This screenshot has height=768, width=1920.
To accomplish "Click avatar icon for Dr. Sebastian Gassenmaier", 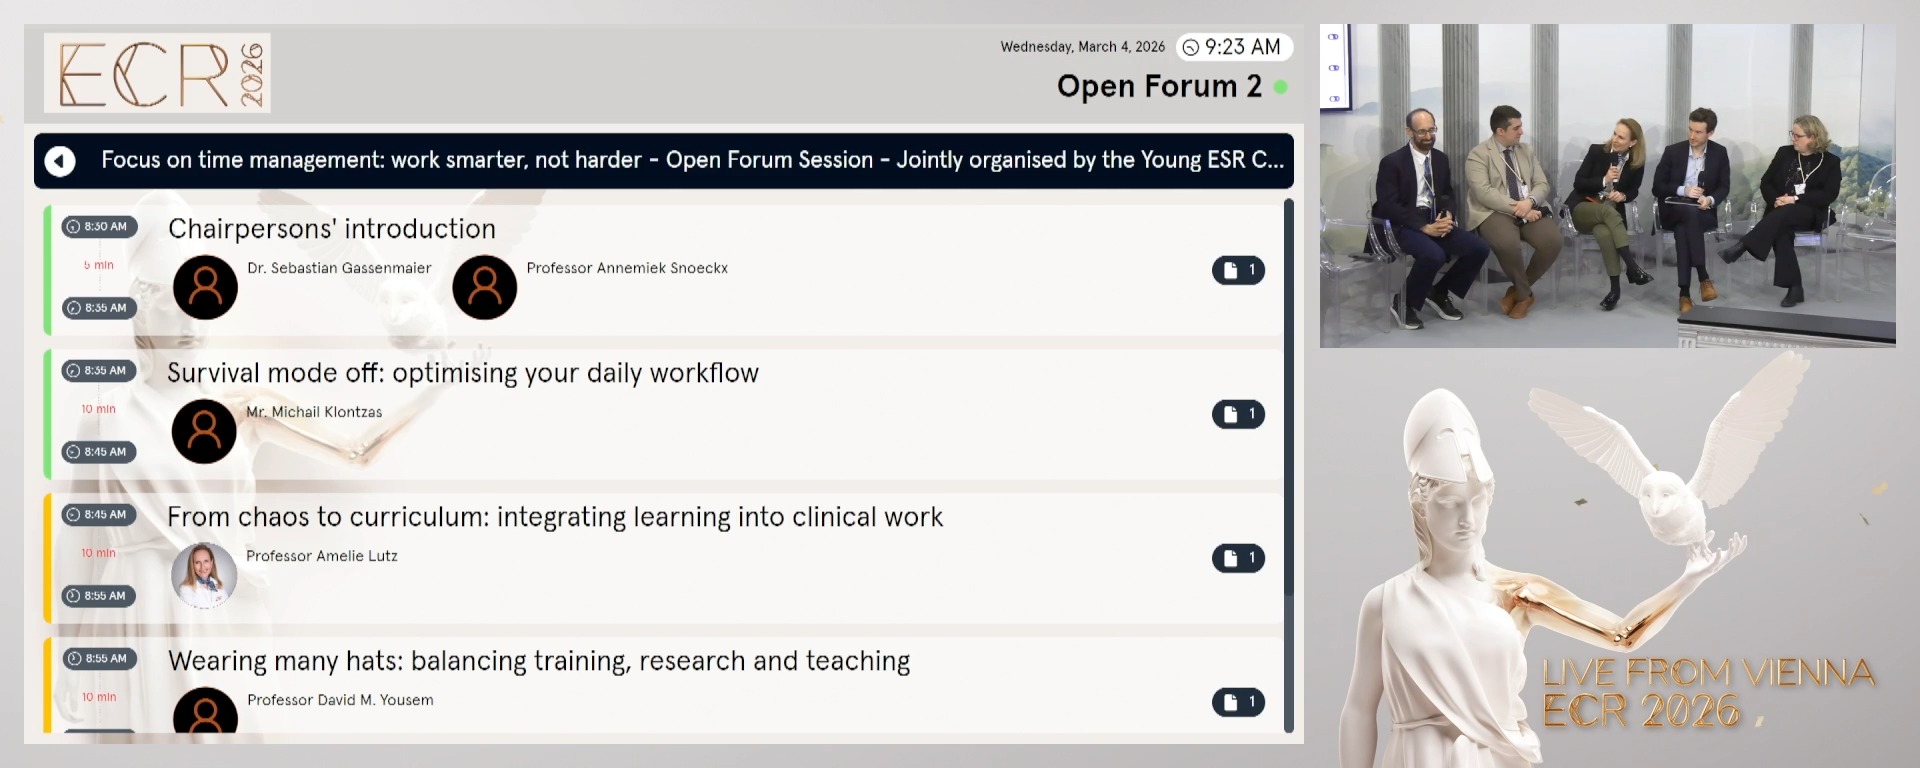I will tap(205, 287).
